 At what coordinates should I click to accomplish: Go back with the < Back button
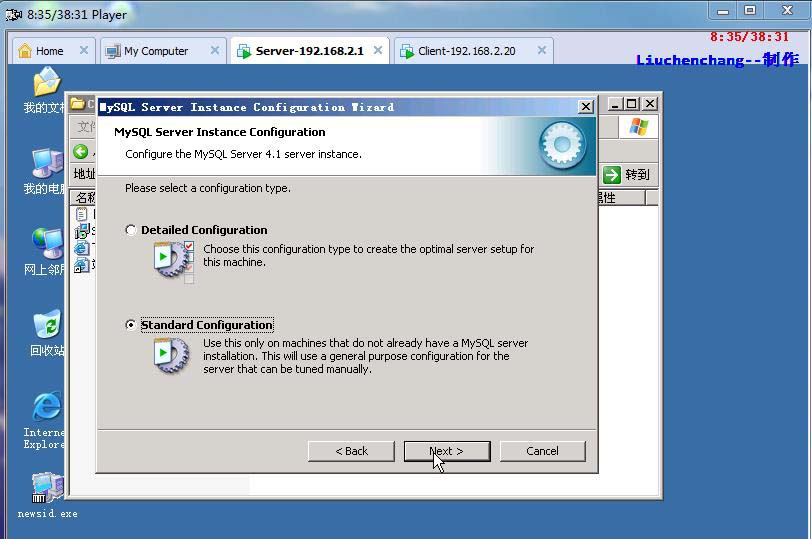pos(351,451)
